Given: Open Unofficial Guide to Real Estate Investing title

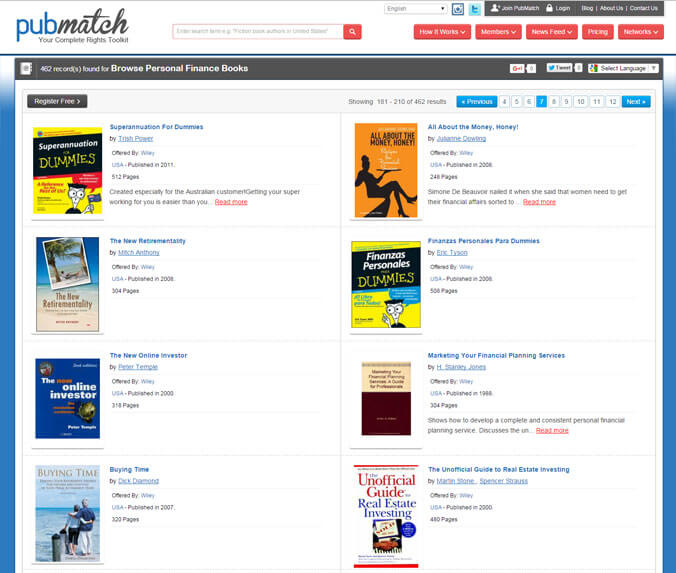Looking at the screenshot, I should coord(499,470).
